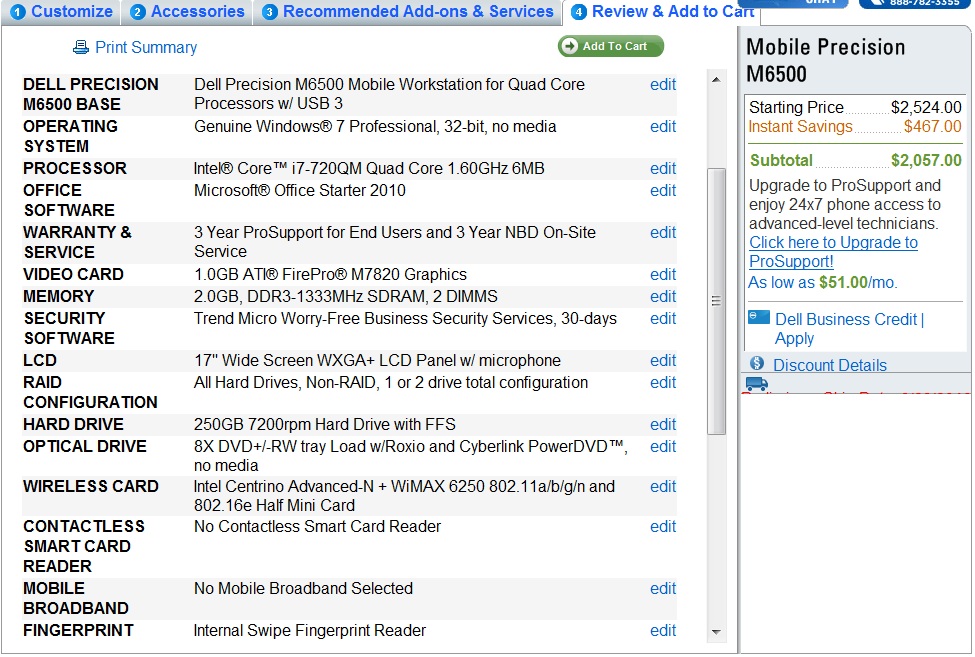Click the delivery truck icon
Screen dimensions: 975x657
pos(757,384)
